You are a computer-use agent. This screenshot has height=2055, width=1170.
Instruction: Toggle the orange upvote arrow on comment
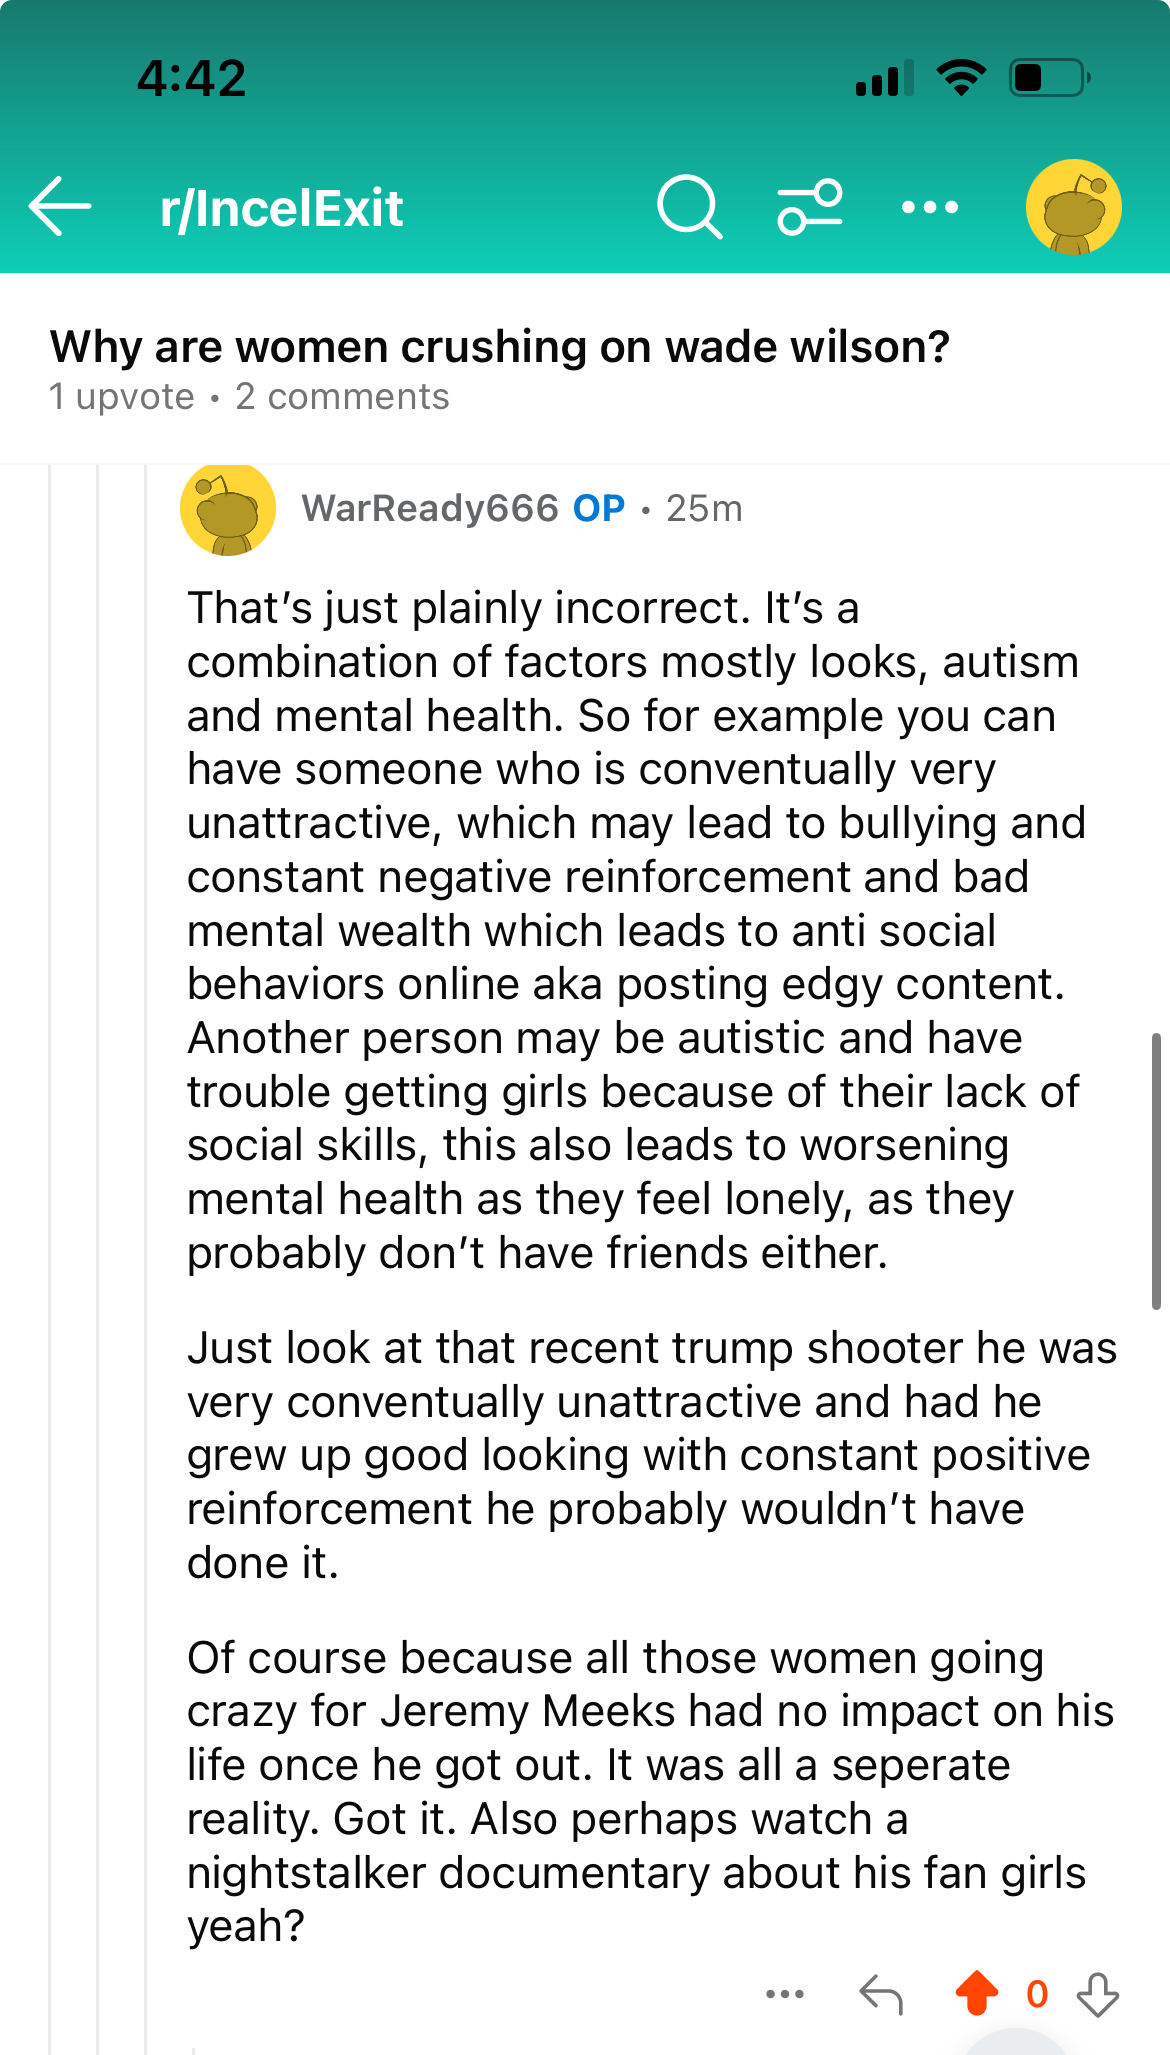tap(977, 1993)
